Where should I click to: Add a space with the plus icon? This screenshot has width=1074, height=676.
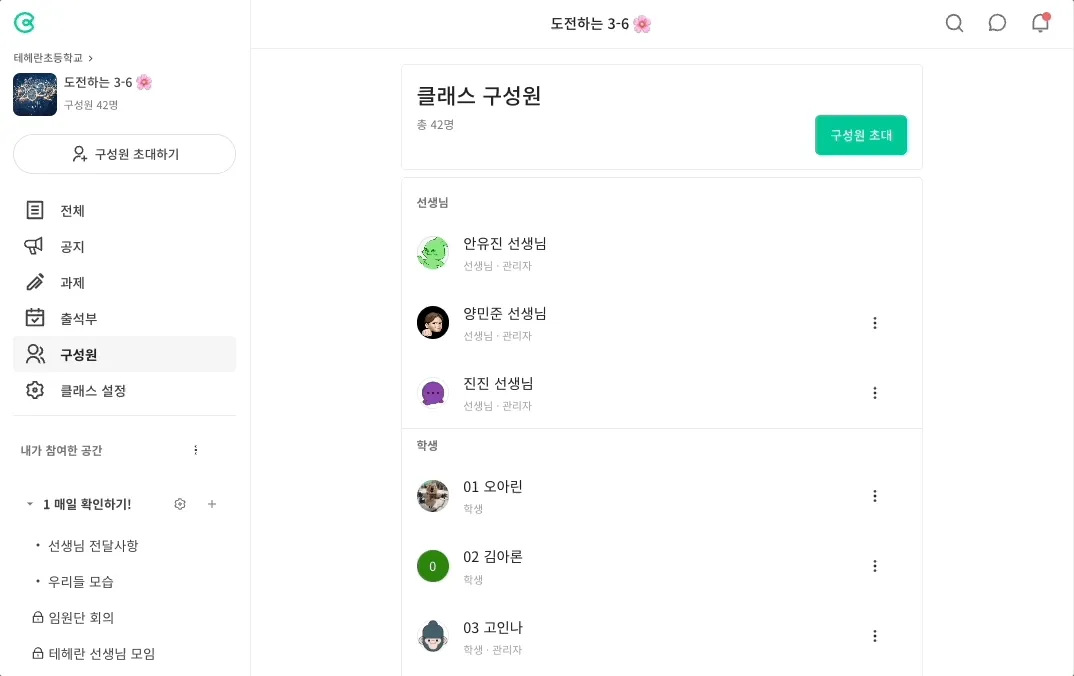pos(212,504)
